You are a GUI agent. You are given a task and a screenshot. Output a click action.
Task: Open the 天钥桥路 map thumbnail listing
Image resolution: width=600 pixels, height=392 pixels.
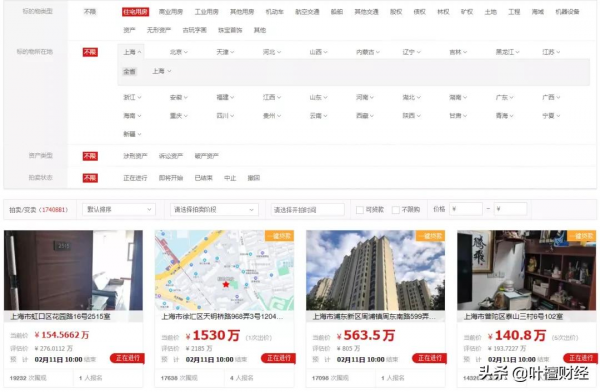pos(224,270)
